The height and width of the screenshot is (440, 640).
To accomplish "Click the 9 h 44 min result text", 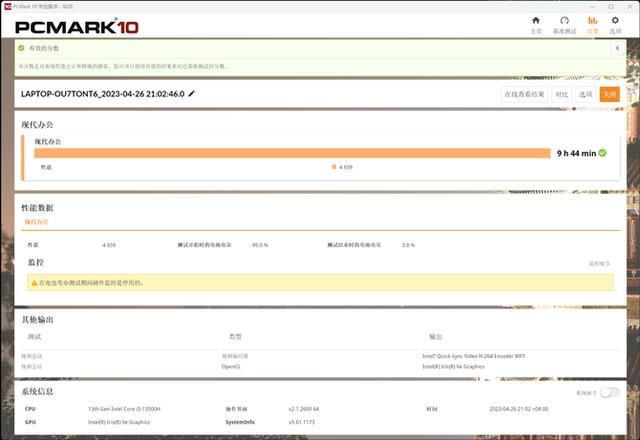I will [x=576, y=153].
